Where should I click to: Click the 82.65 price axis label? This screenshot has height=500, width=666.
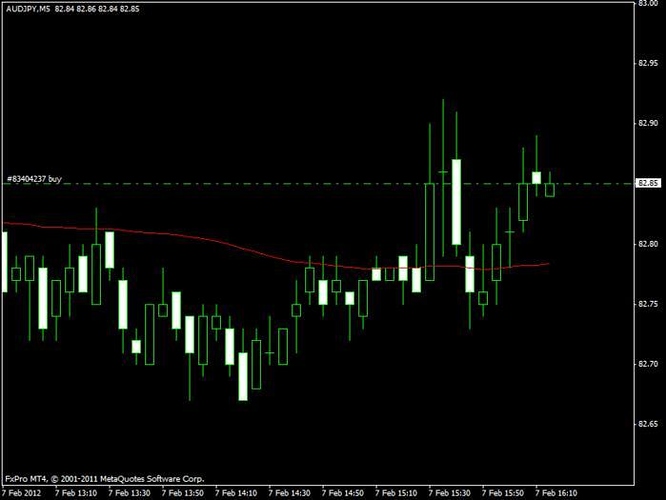pyautogui.click(x=648, y=424)
